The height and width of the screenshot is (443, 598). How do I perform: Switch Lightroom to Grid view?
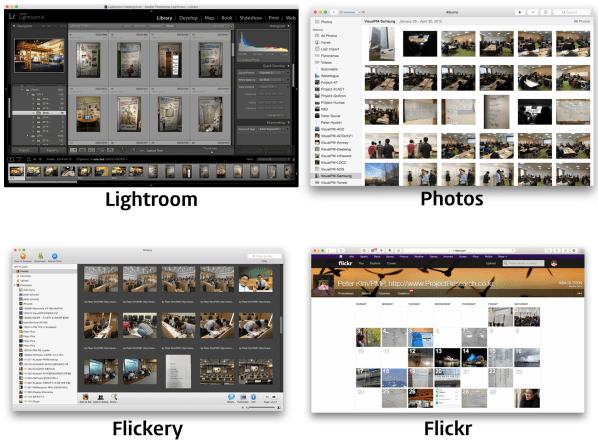pos(74,151)
